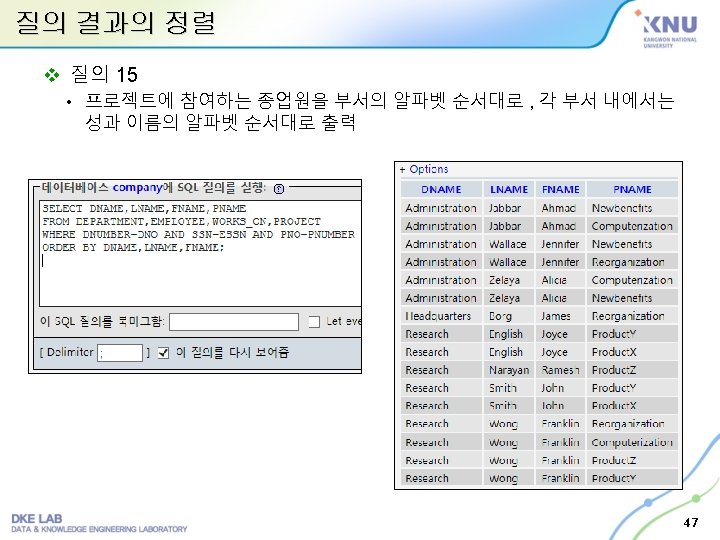Click the 'FROM DEPARTMENT,EMPLOYEE,WORKS_ON,PROJECT' query line
Image resolution: width=720 pixels, height=540 pixels.
182,222
